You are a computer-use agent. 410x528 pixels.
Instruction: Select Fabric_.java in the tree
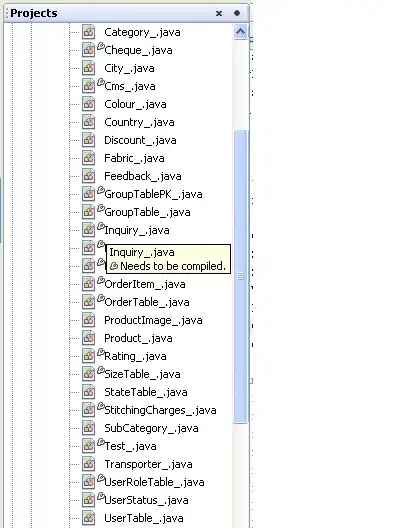(134, 158)
